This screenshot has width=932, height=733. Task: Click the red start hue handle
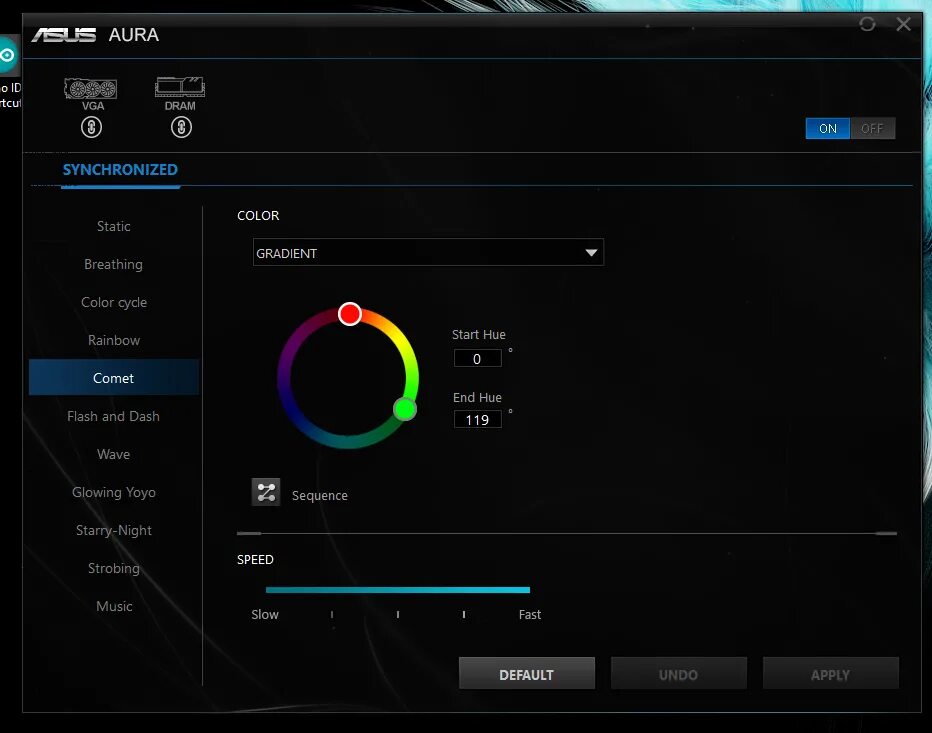pyautogui.click(x=350, y=314)
